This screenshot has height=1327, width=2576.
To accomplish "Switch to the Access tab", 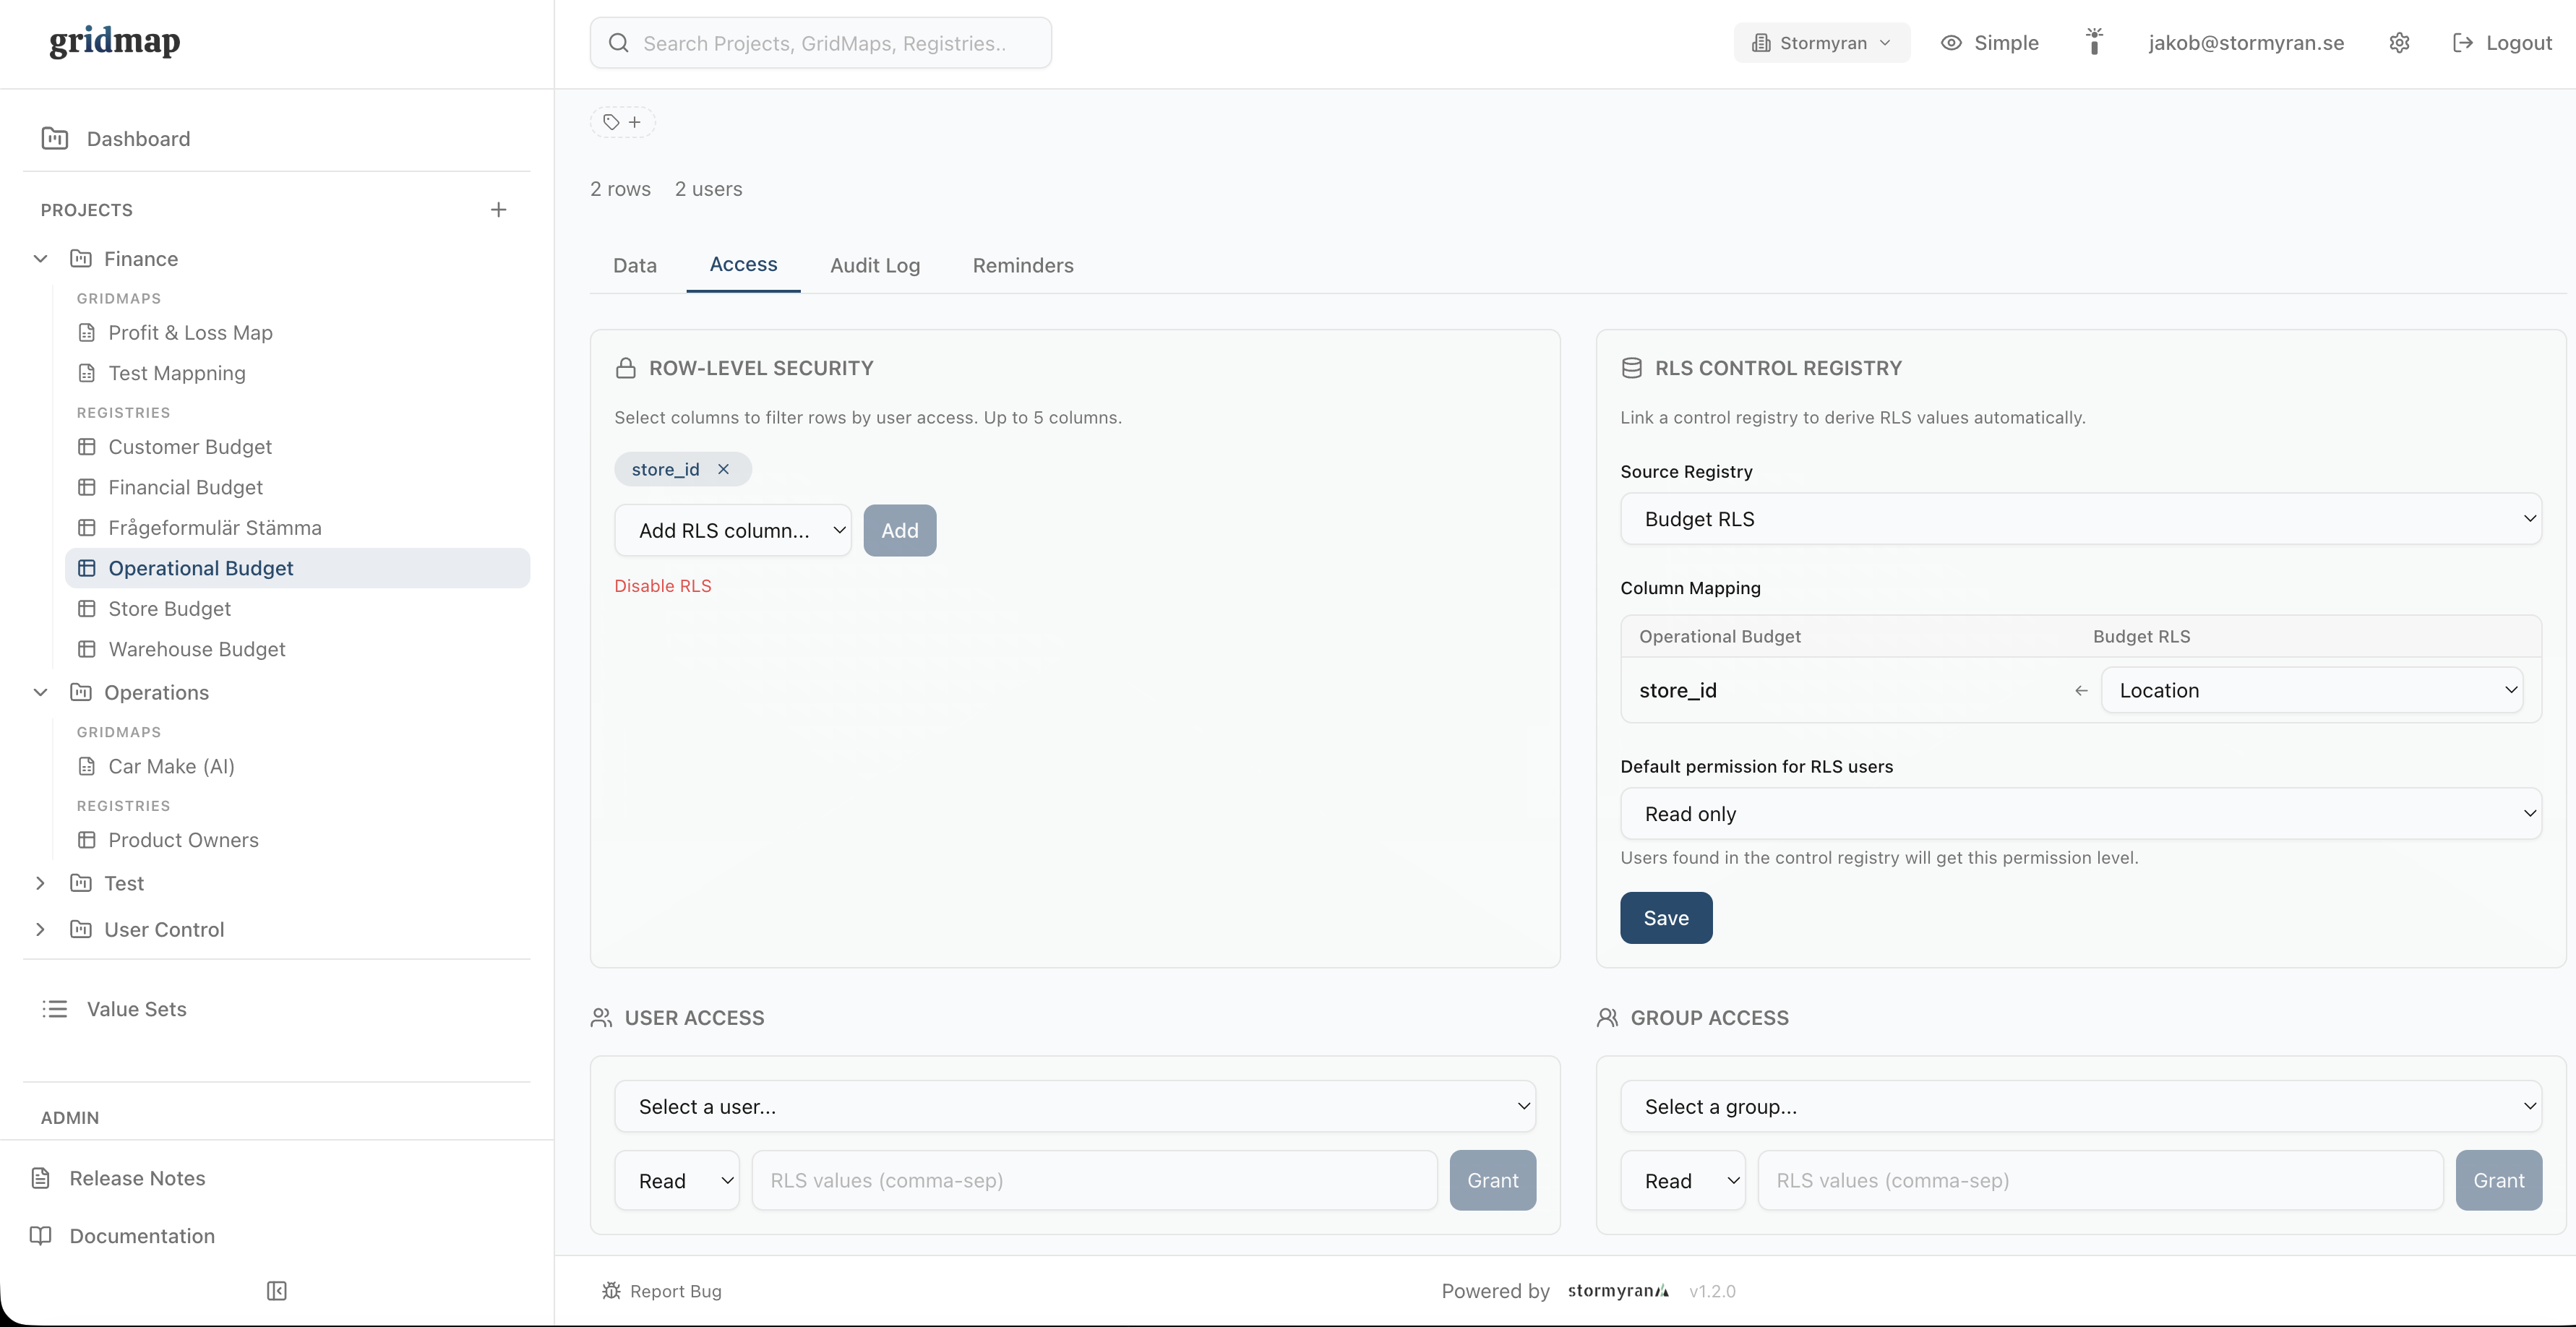I will click(x=743, y=265).
